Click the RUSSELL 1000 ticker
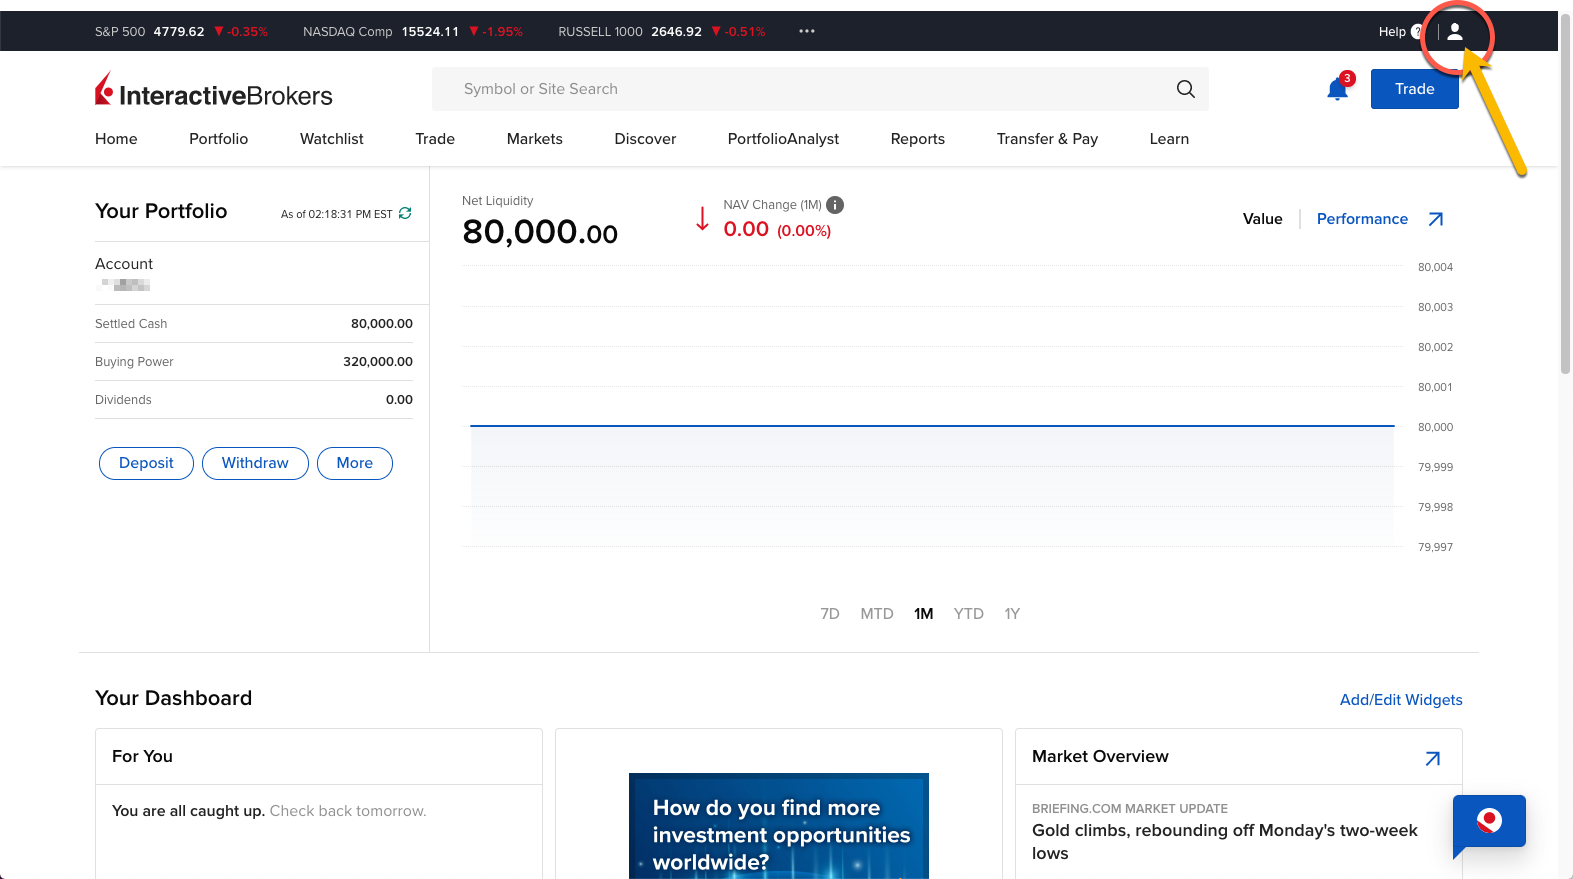This screenshot has height=879, width=1573. pos(662,32)
